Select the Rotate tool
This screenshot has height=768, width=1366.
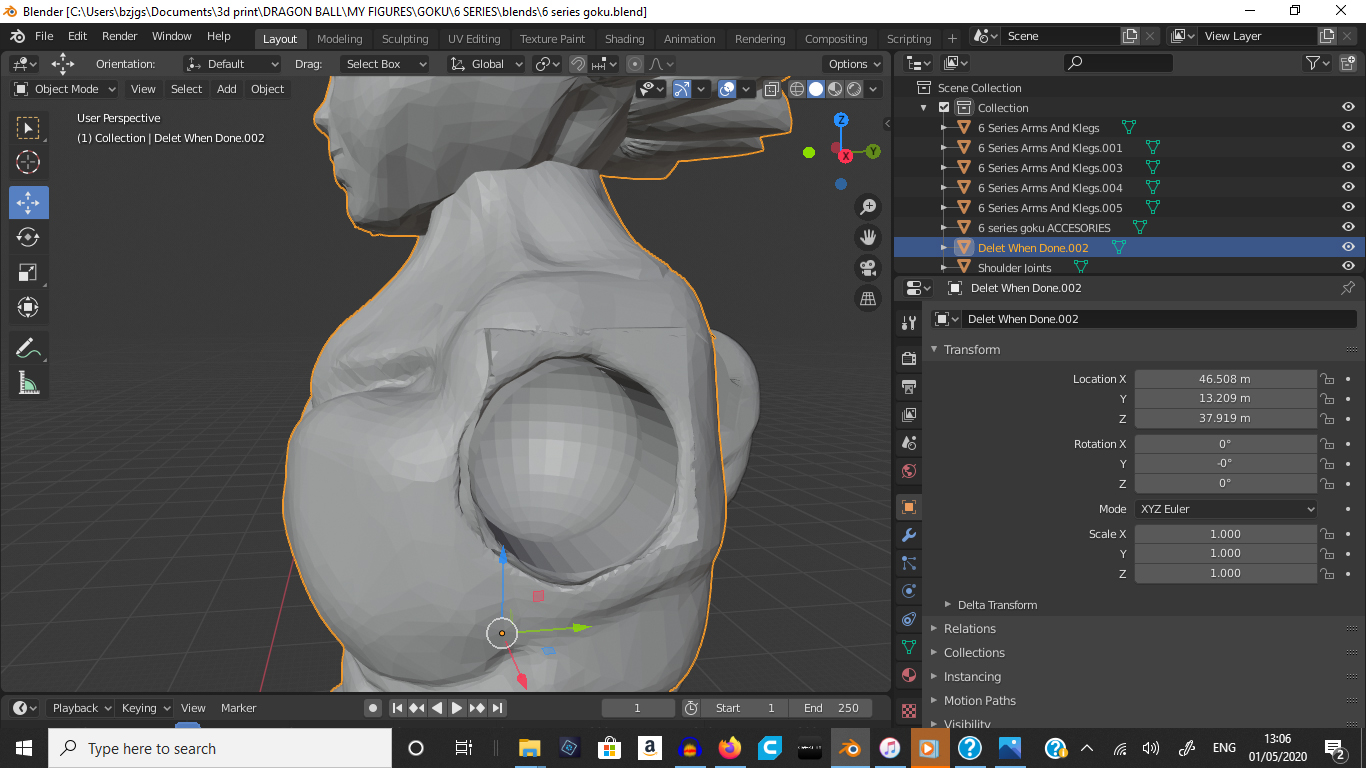tap(28, 237)
